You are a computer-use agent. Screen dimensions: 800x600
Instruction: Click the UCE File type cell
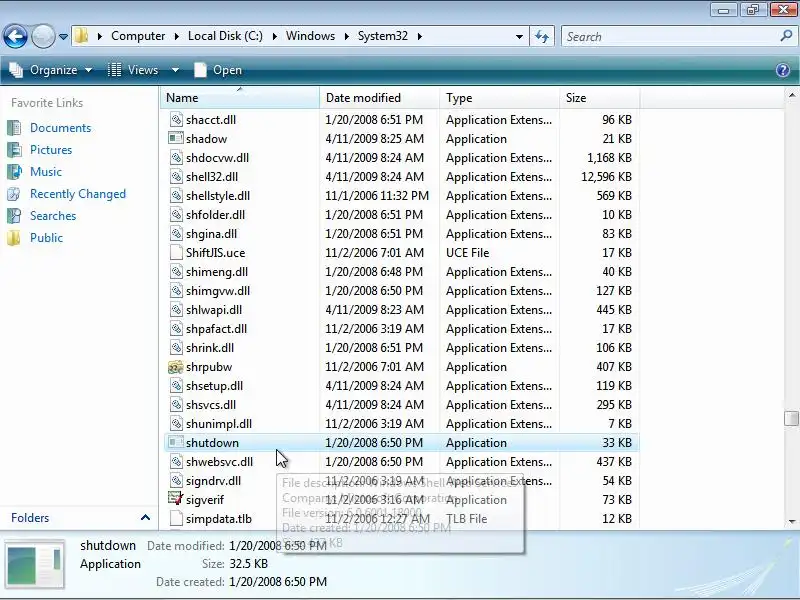pyautogui.click(x=467, y=253)
